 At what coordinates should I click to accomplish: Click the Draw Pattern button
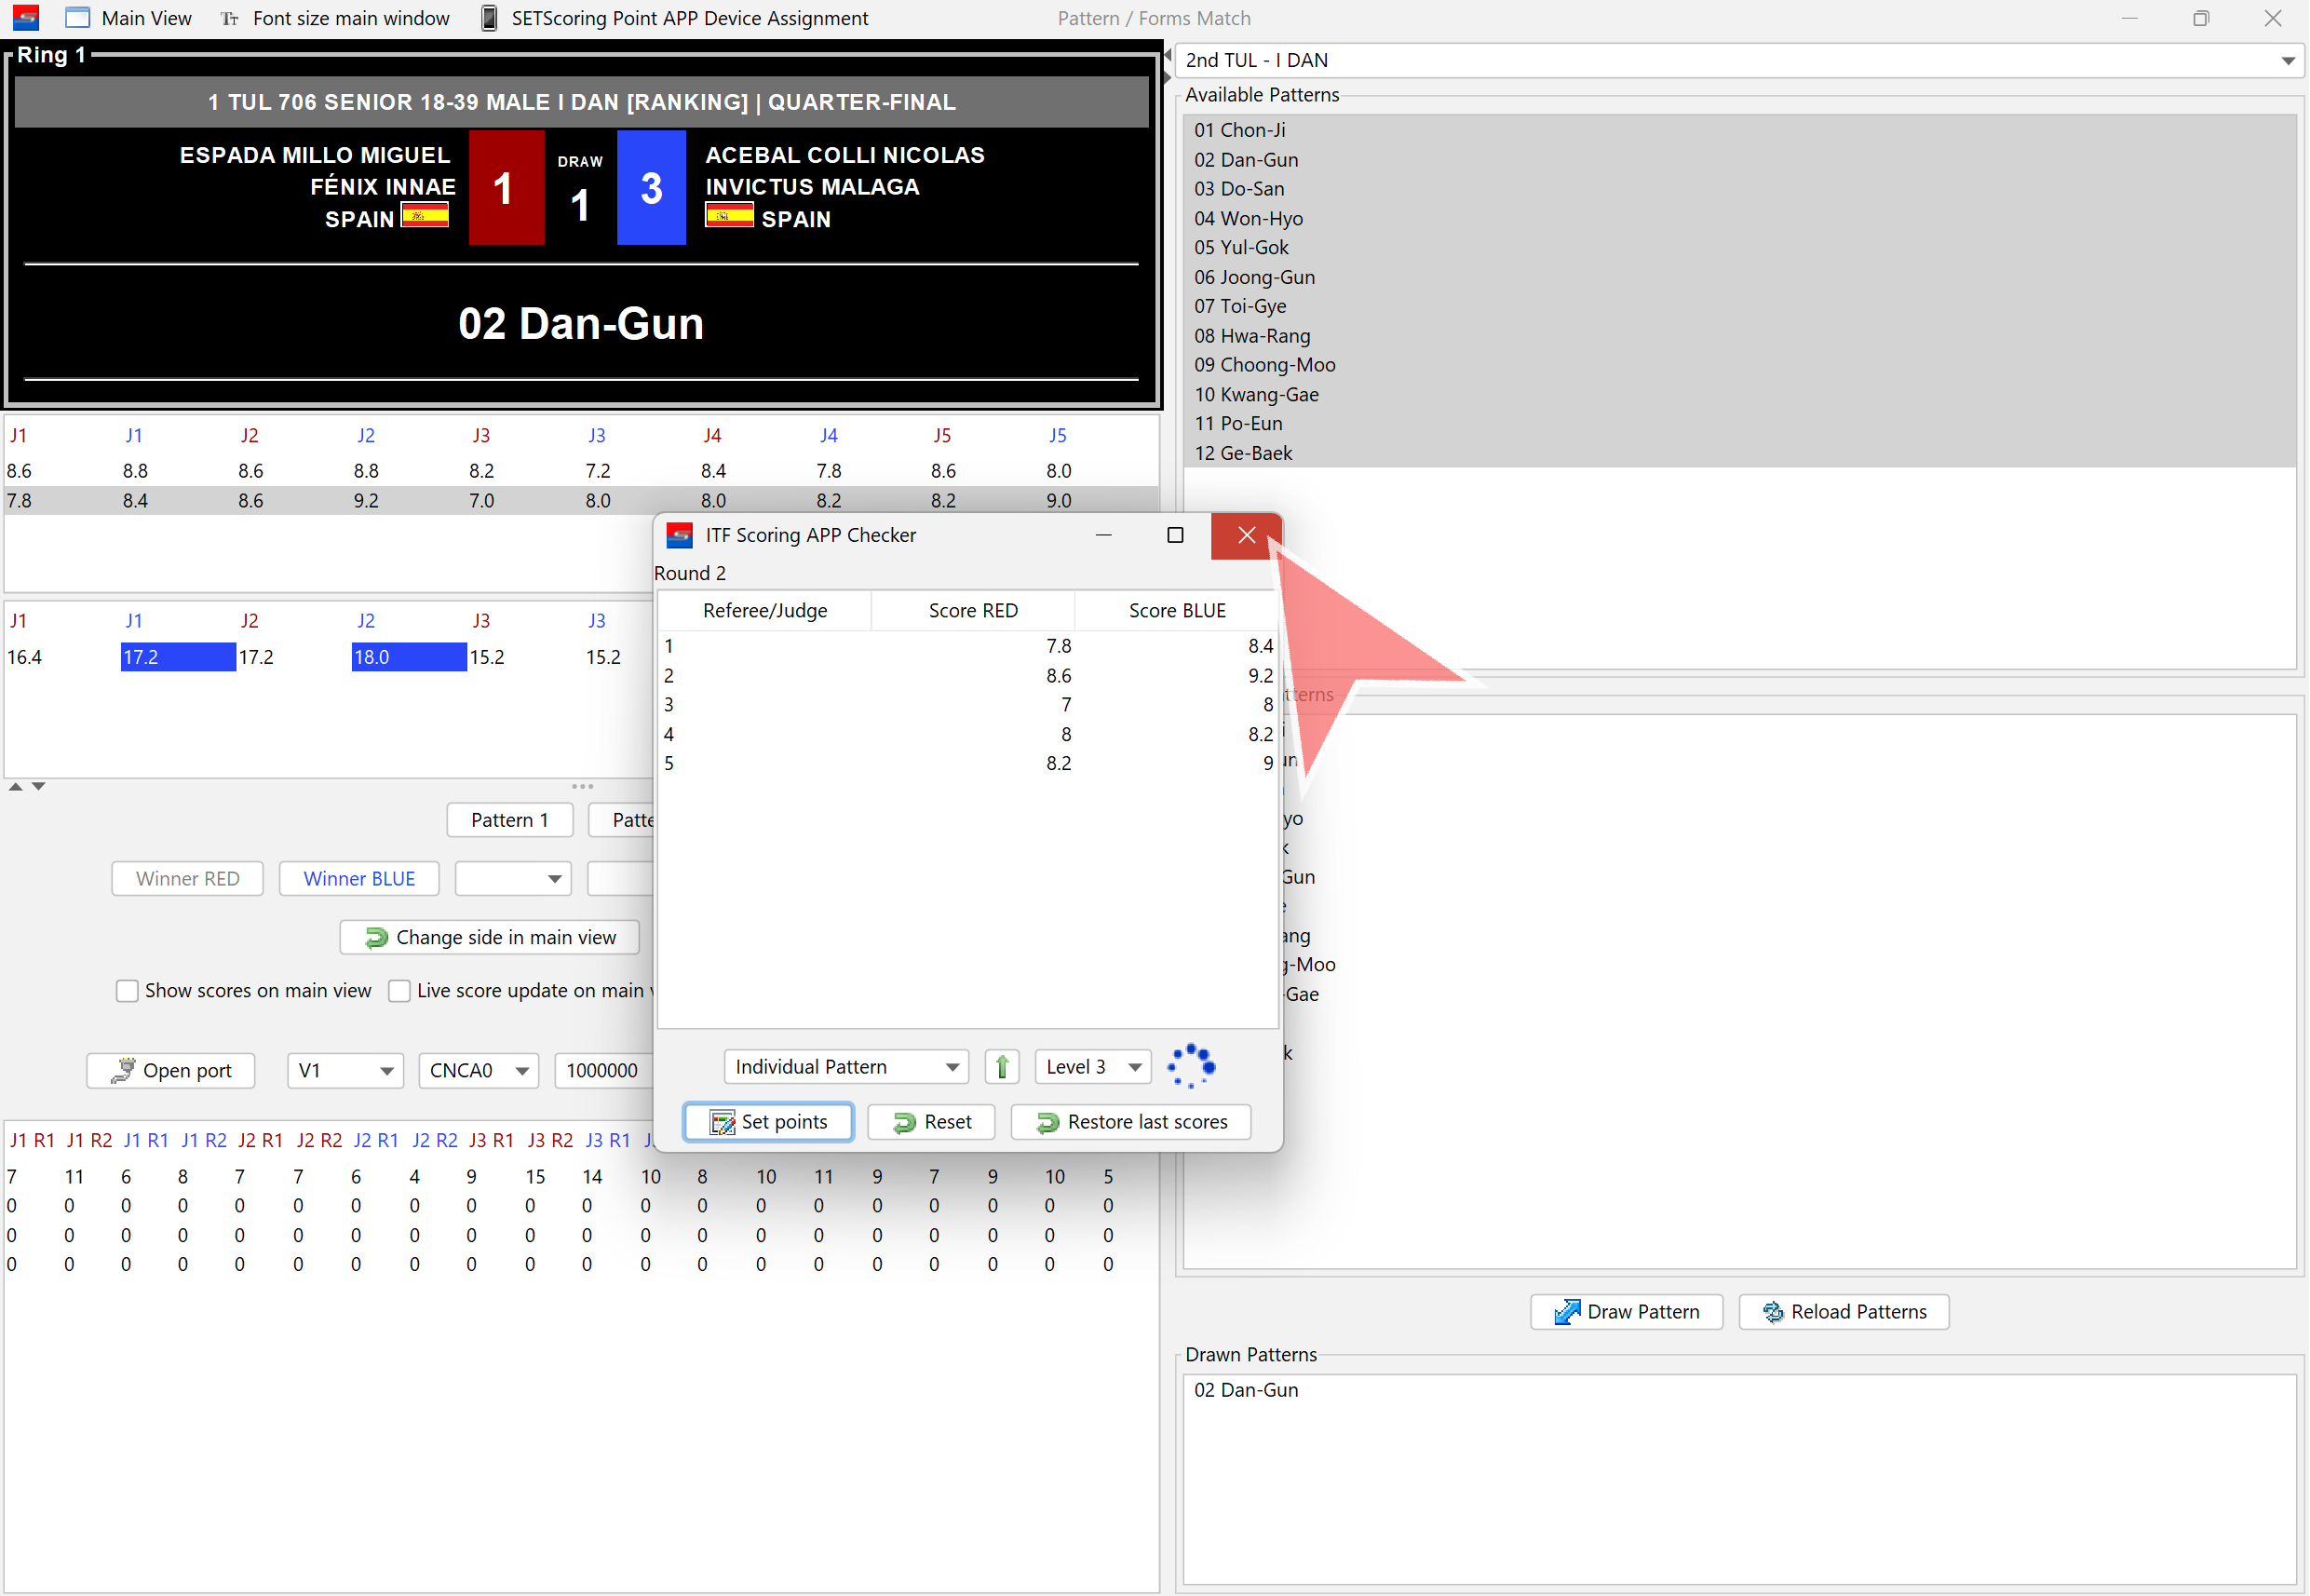pyautogui.click(x=1627, y=1312)
